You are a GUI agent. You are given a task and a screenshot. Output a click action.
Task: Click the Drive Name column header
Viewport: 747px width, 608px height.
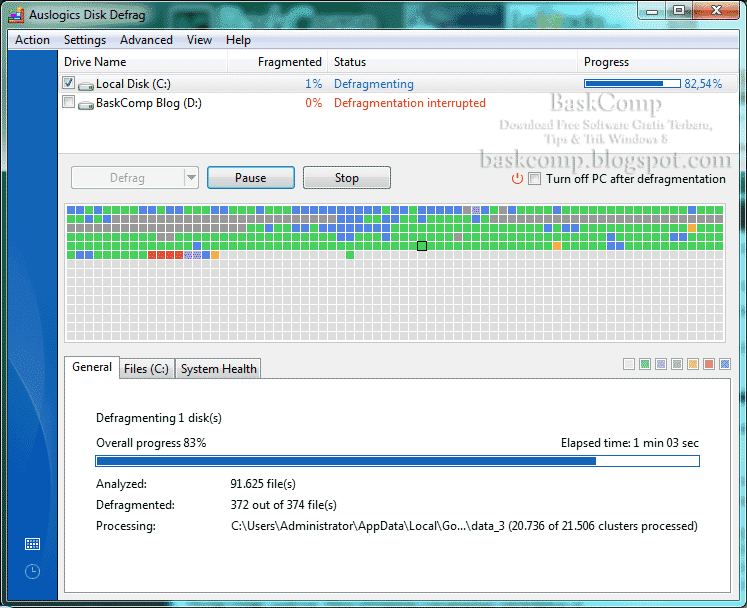tap(143, 62)
